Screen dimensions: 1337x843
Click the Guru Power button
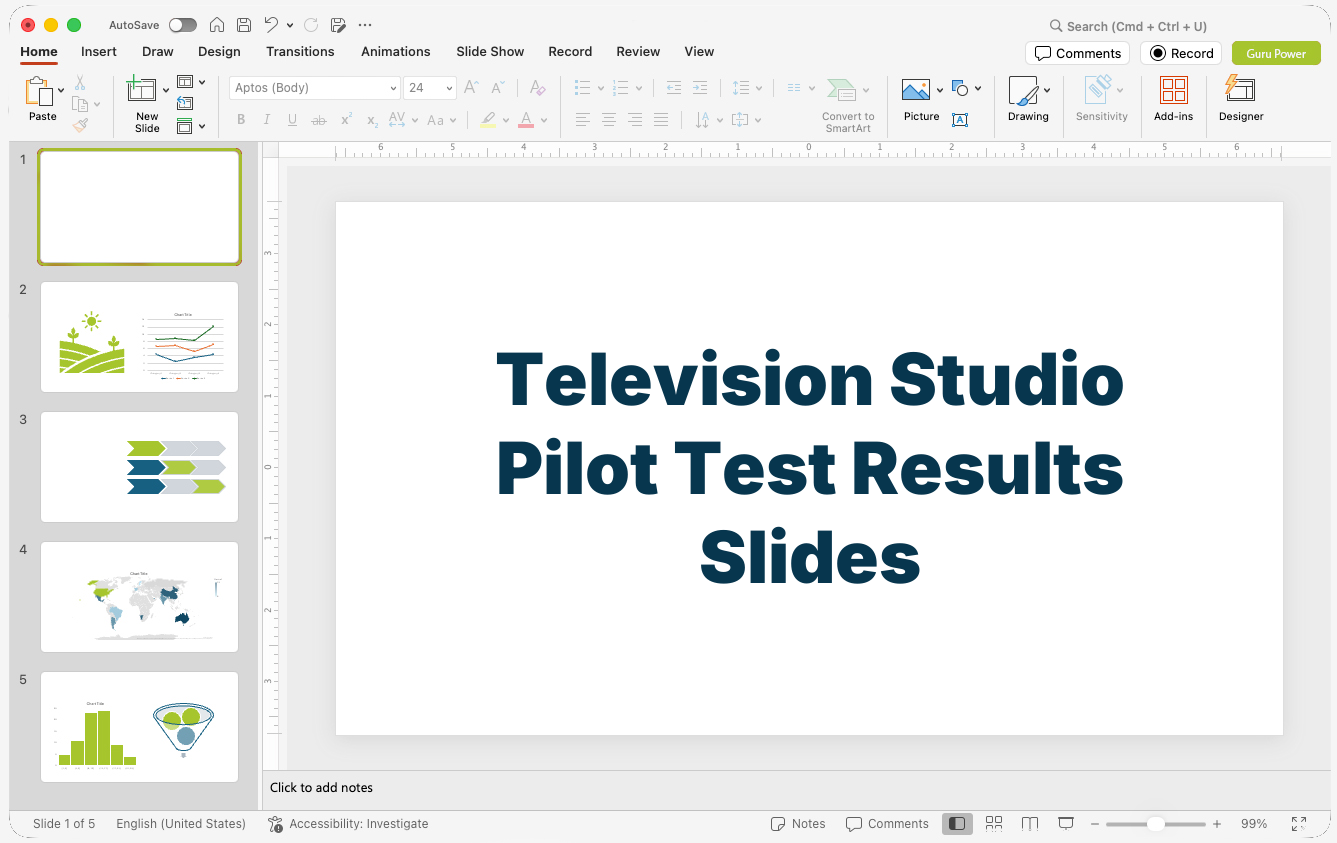1276,53
